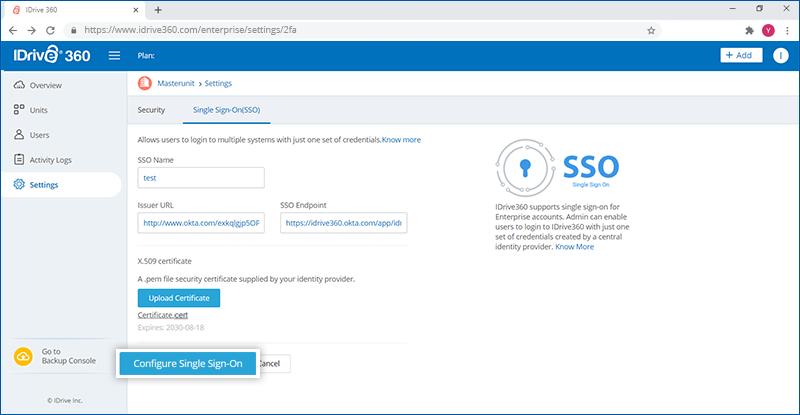The width and height of the screenshot is (800, 415).
Task: Switch to the Security tab
Action: 151,110
